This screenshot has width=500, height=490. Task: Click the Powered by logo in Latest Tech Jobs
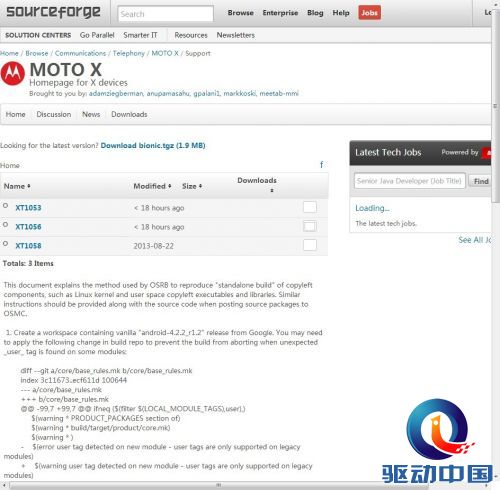pos(487,153)
